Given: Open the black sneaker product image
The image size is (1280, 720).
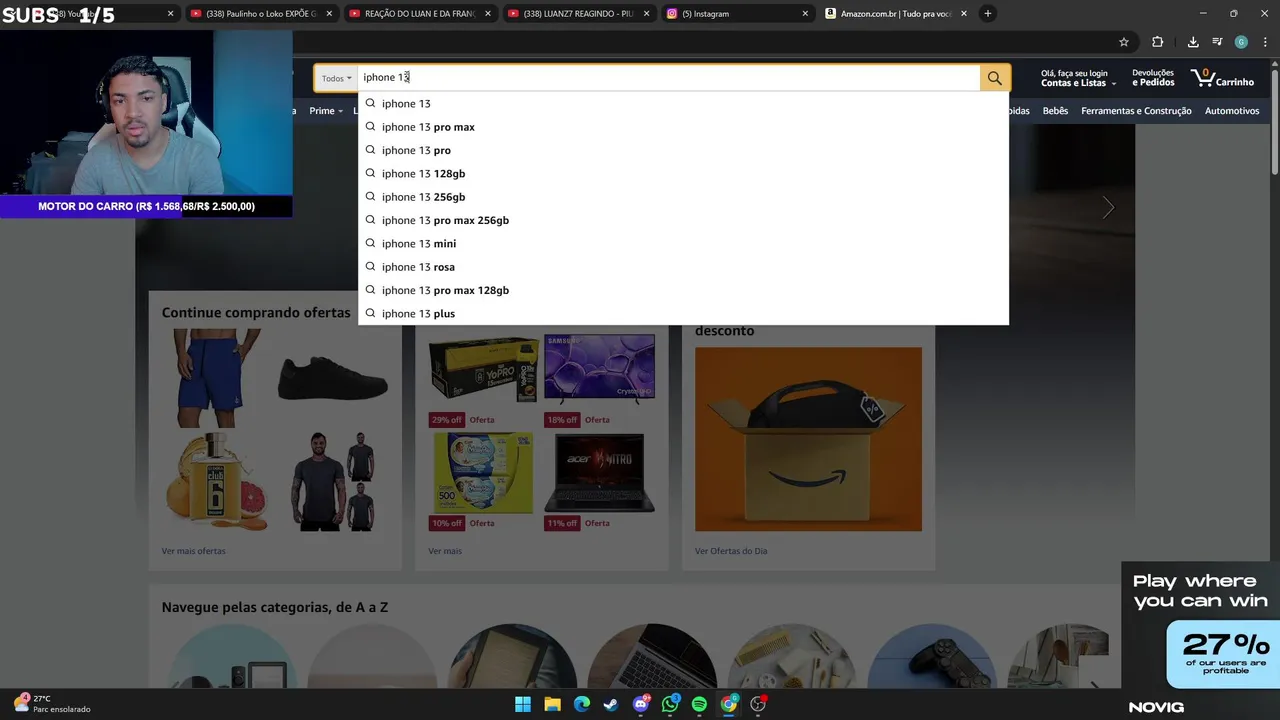Looking at the screenshot, I should pyautogui.click(x=333, y=379).
